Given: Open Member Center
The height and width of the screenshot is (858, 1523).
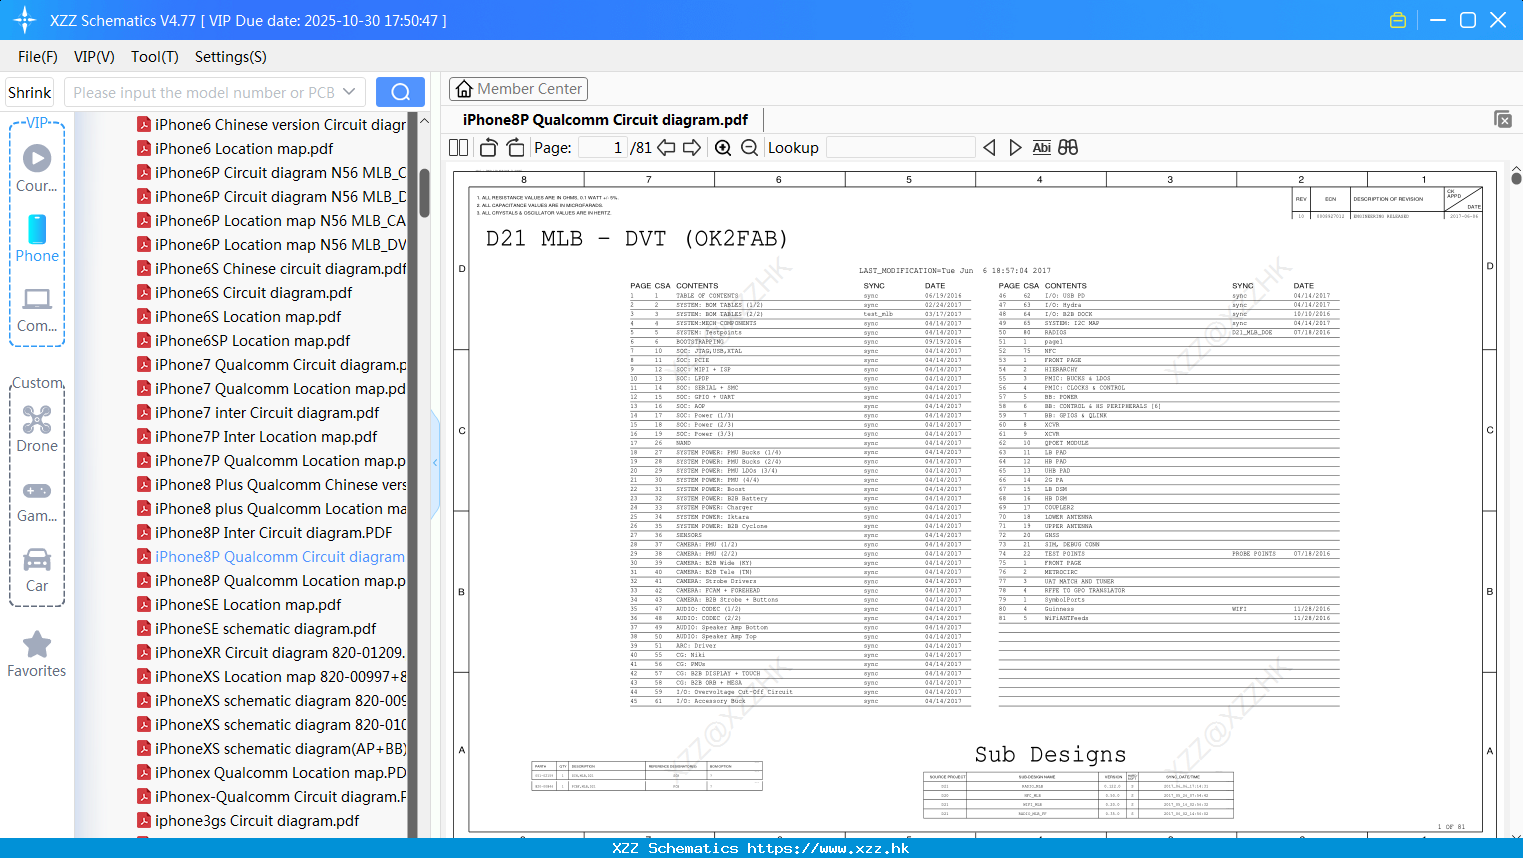Looking at the screenshot, I should pos(518,89).
